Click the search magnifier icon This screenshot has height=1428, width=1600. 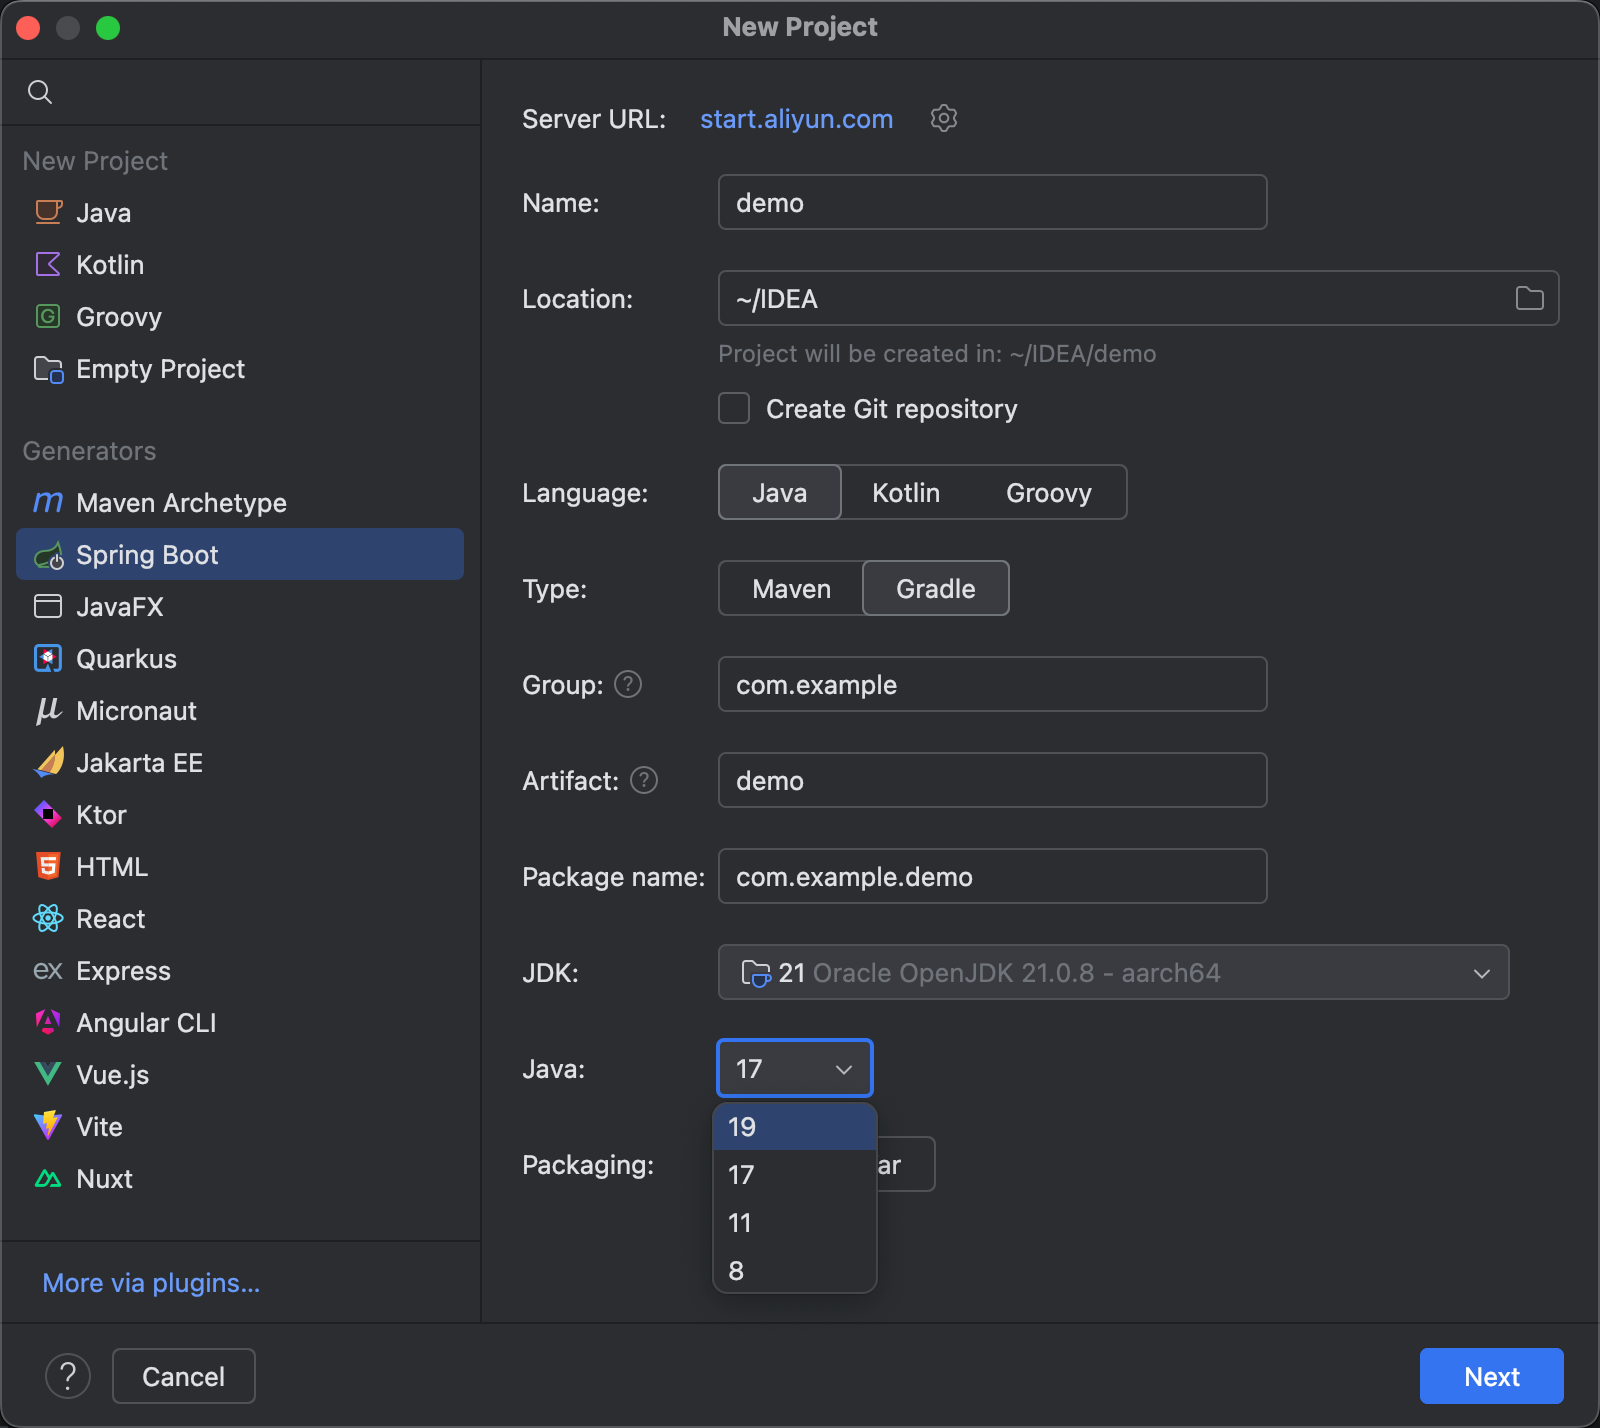(40, 92)
